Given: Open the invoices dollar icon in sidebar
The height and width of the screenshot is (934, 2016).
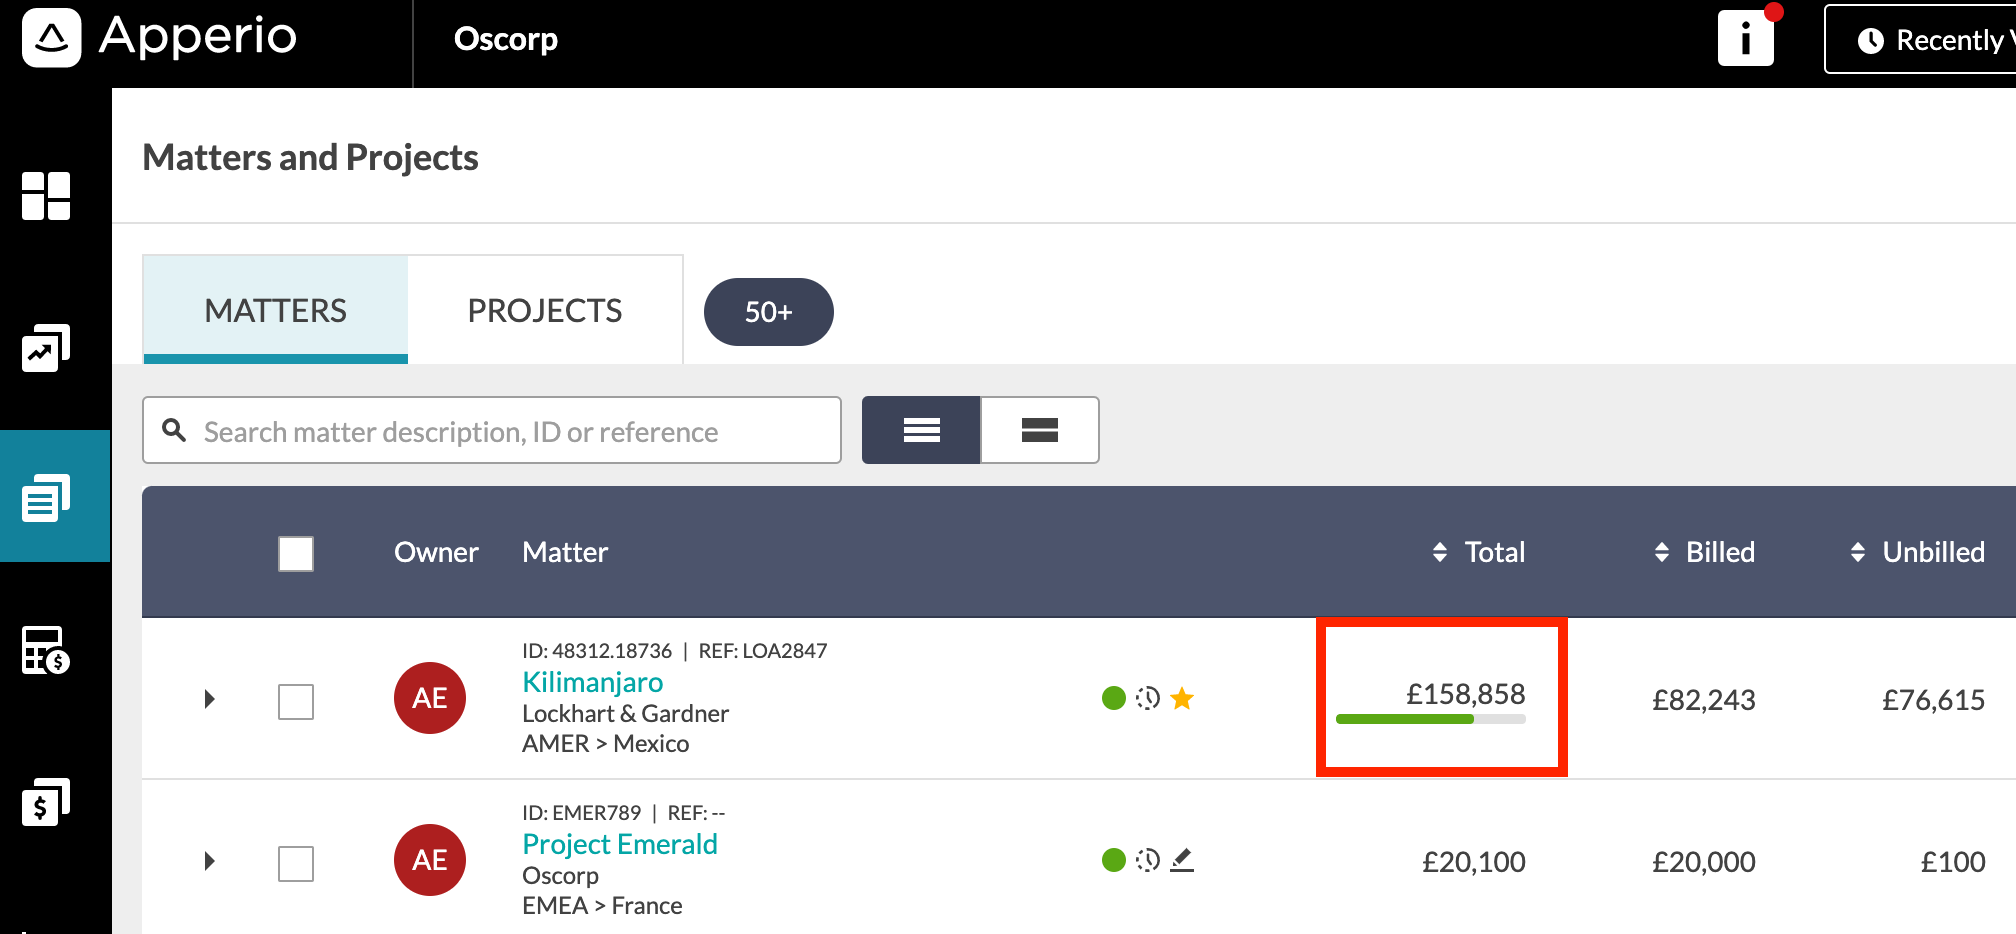Looking at the screenshot, I should pos(46,802).
